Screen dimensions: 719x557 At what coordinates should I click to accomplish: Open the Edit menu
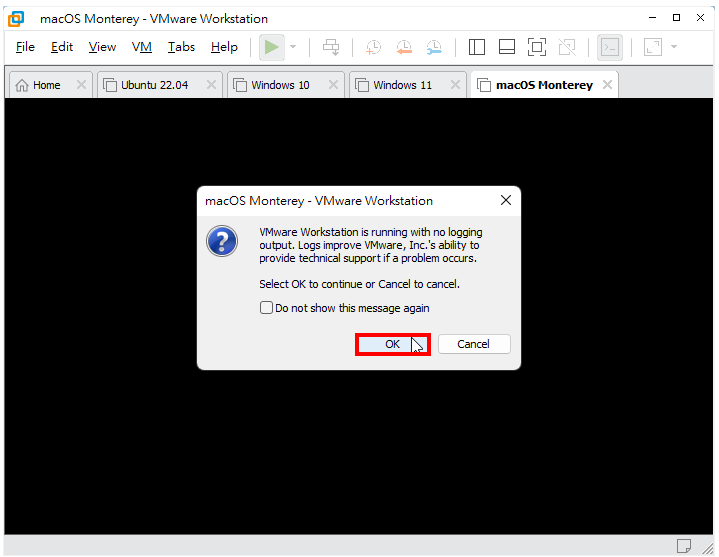tap(62, 47)
